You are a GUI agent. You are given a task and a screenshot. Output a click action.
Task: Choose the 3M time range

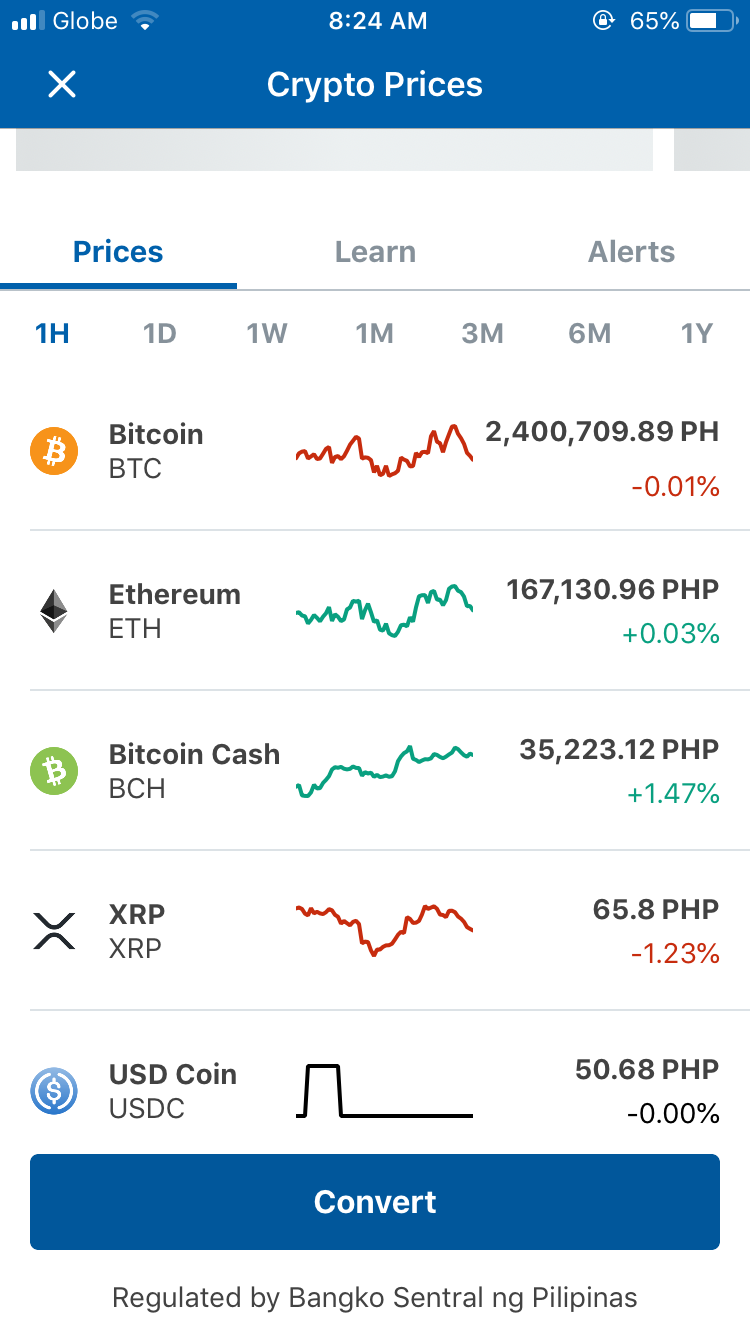(482, 334)
